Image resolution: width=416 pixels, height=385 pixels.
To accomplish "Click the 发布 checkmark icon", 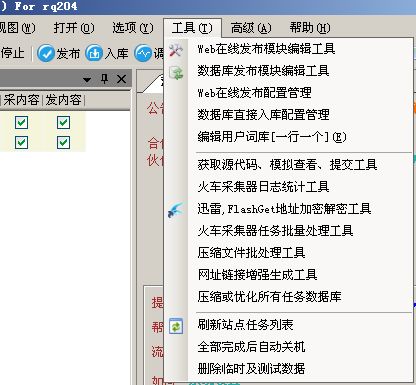I will [46, 53].
